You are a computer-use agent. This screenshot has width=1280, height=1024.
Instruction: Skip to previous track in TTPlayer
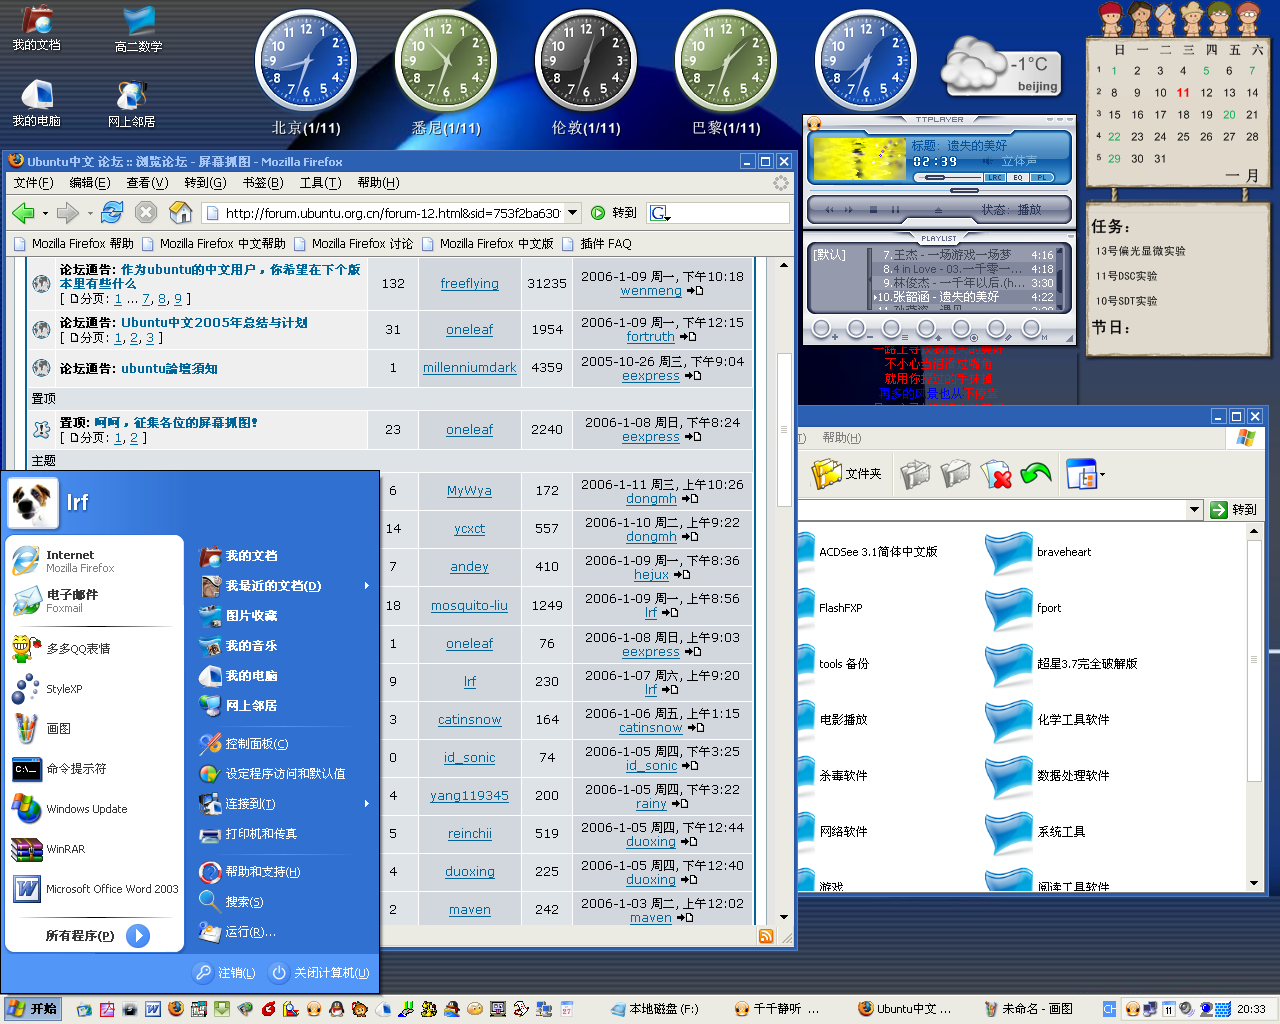click(829, 209)
